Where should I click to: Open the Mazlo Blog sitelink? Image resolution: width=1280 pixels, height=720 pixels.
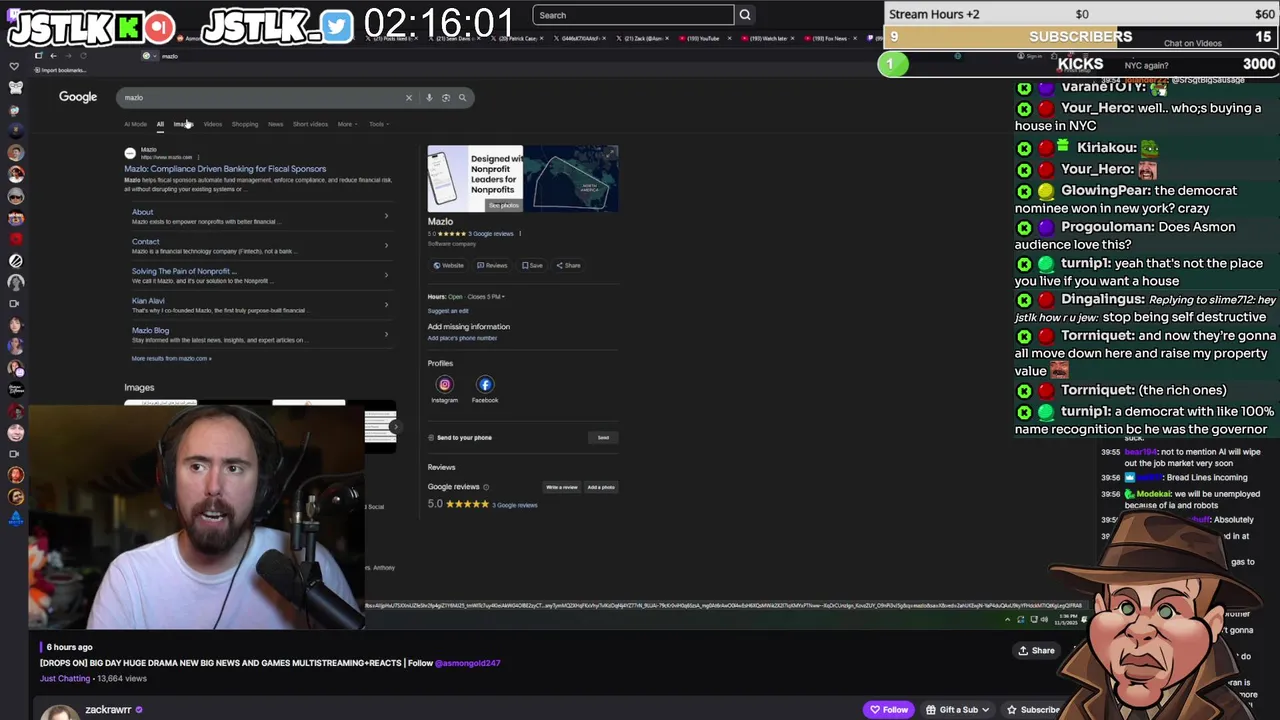tap(150, 330)
